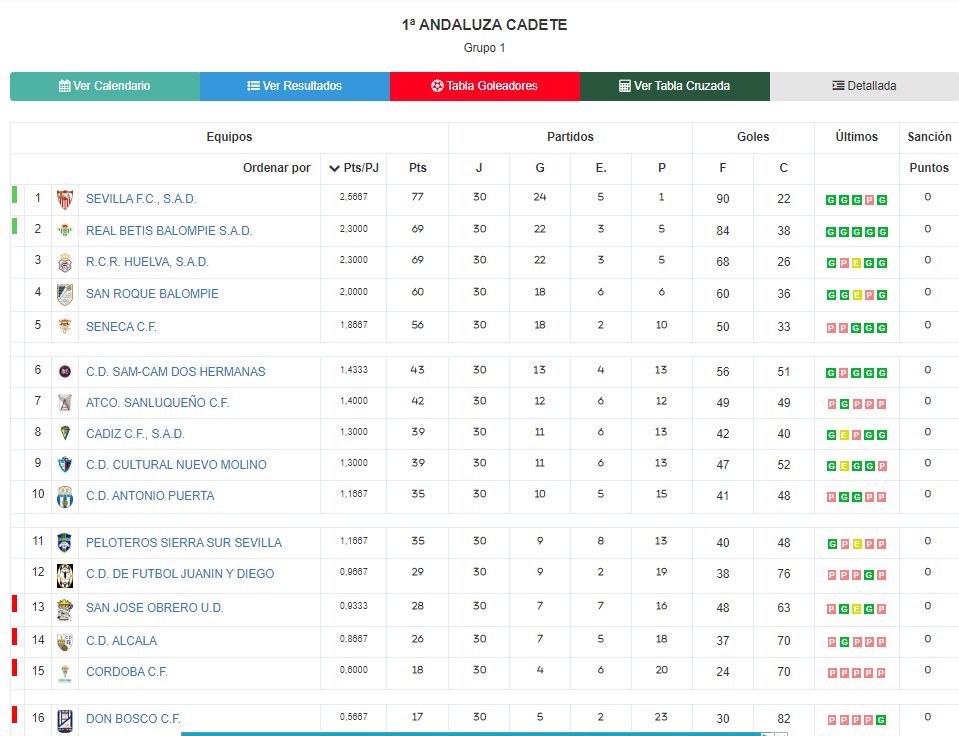
Task: Open REAL BETIS BALOMPIE S.A.D. link
Action: 169,231
